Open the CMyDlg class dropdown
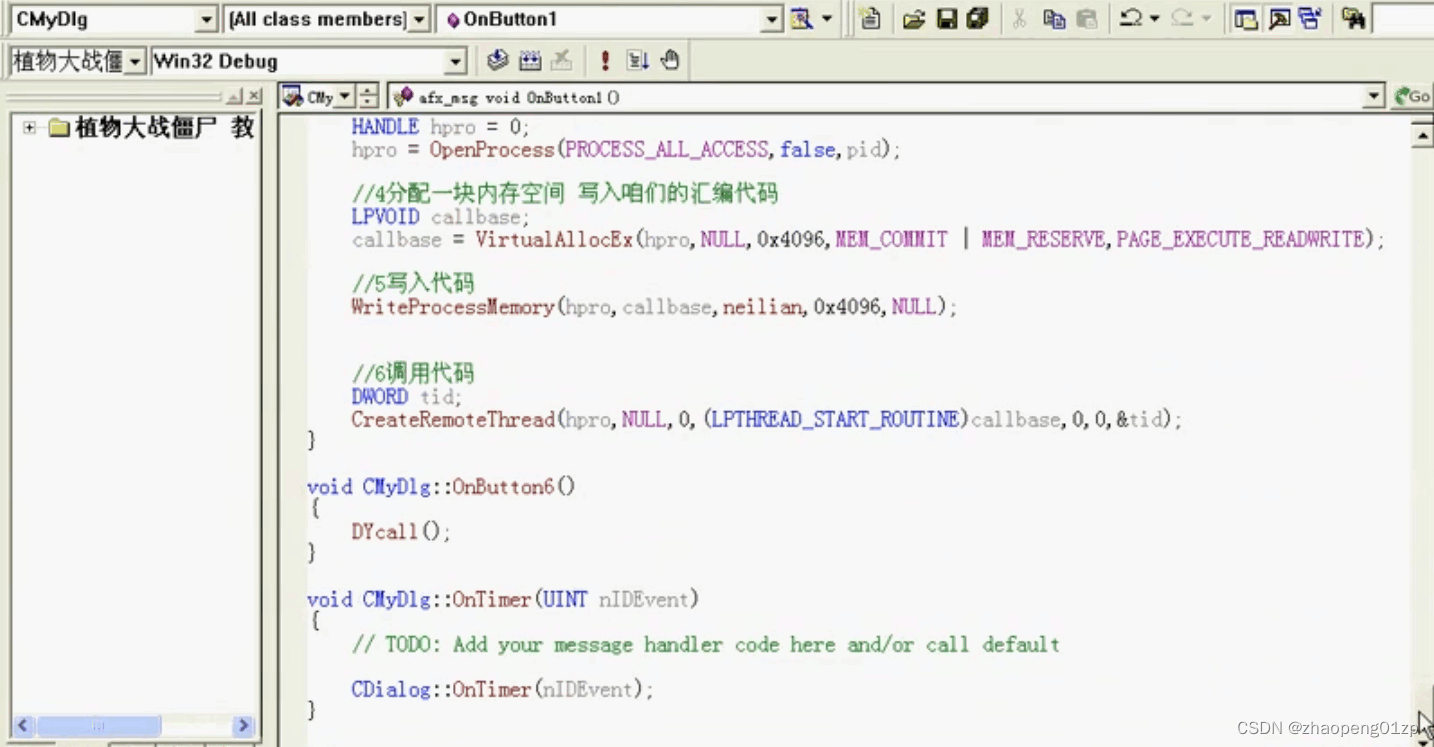This screenshot has width=1434, height=747. [206, 19]
